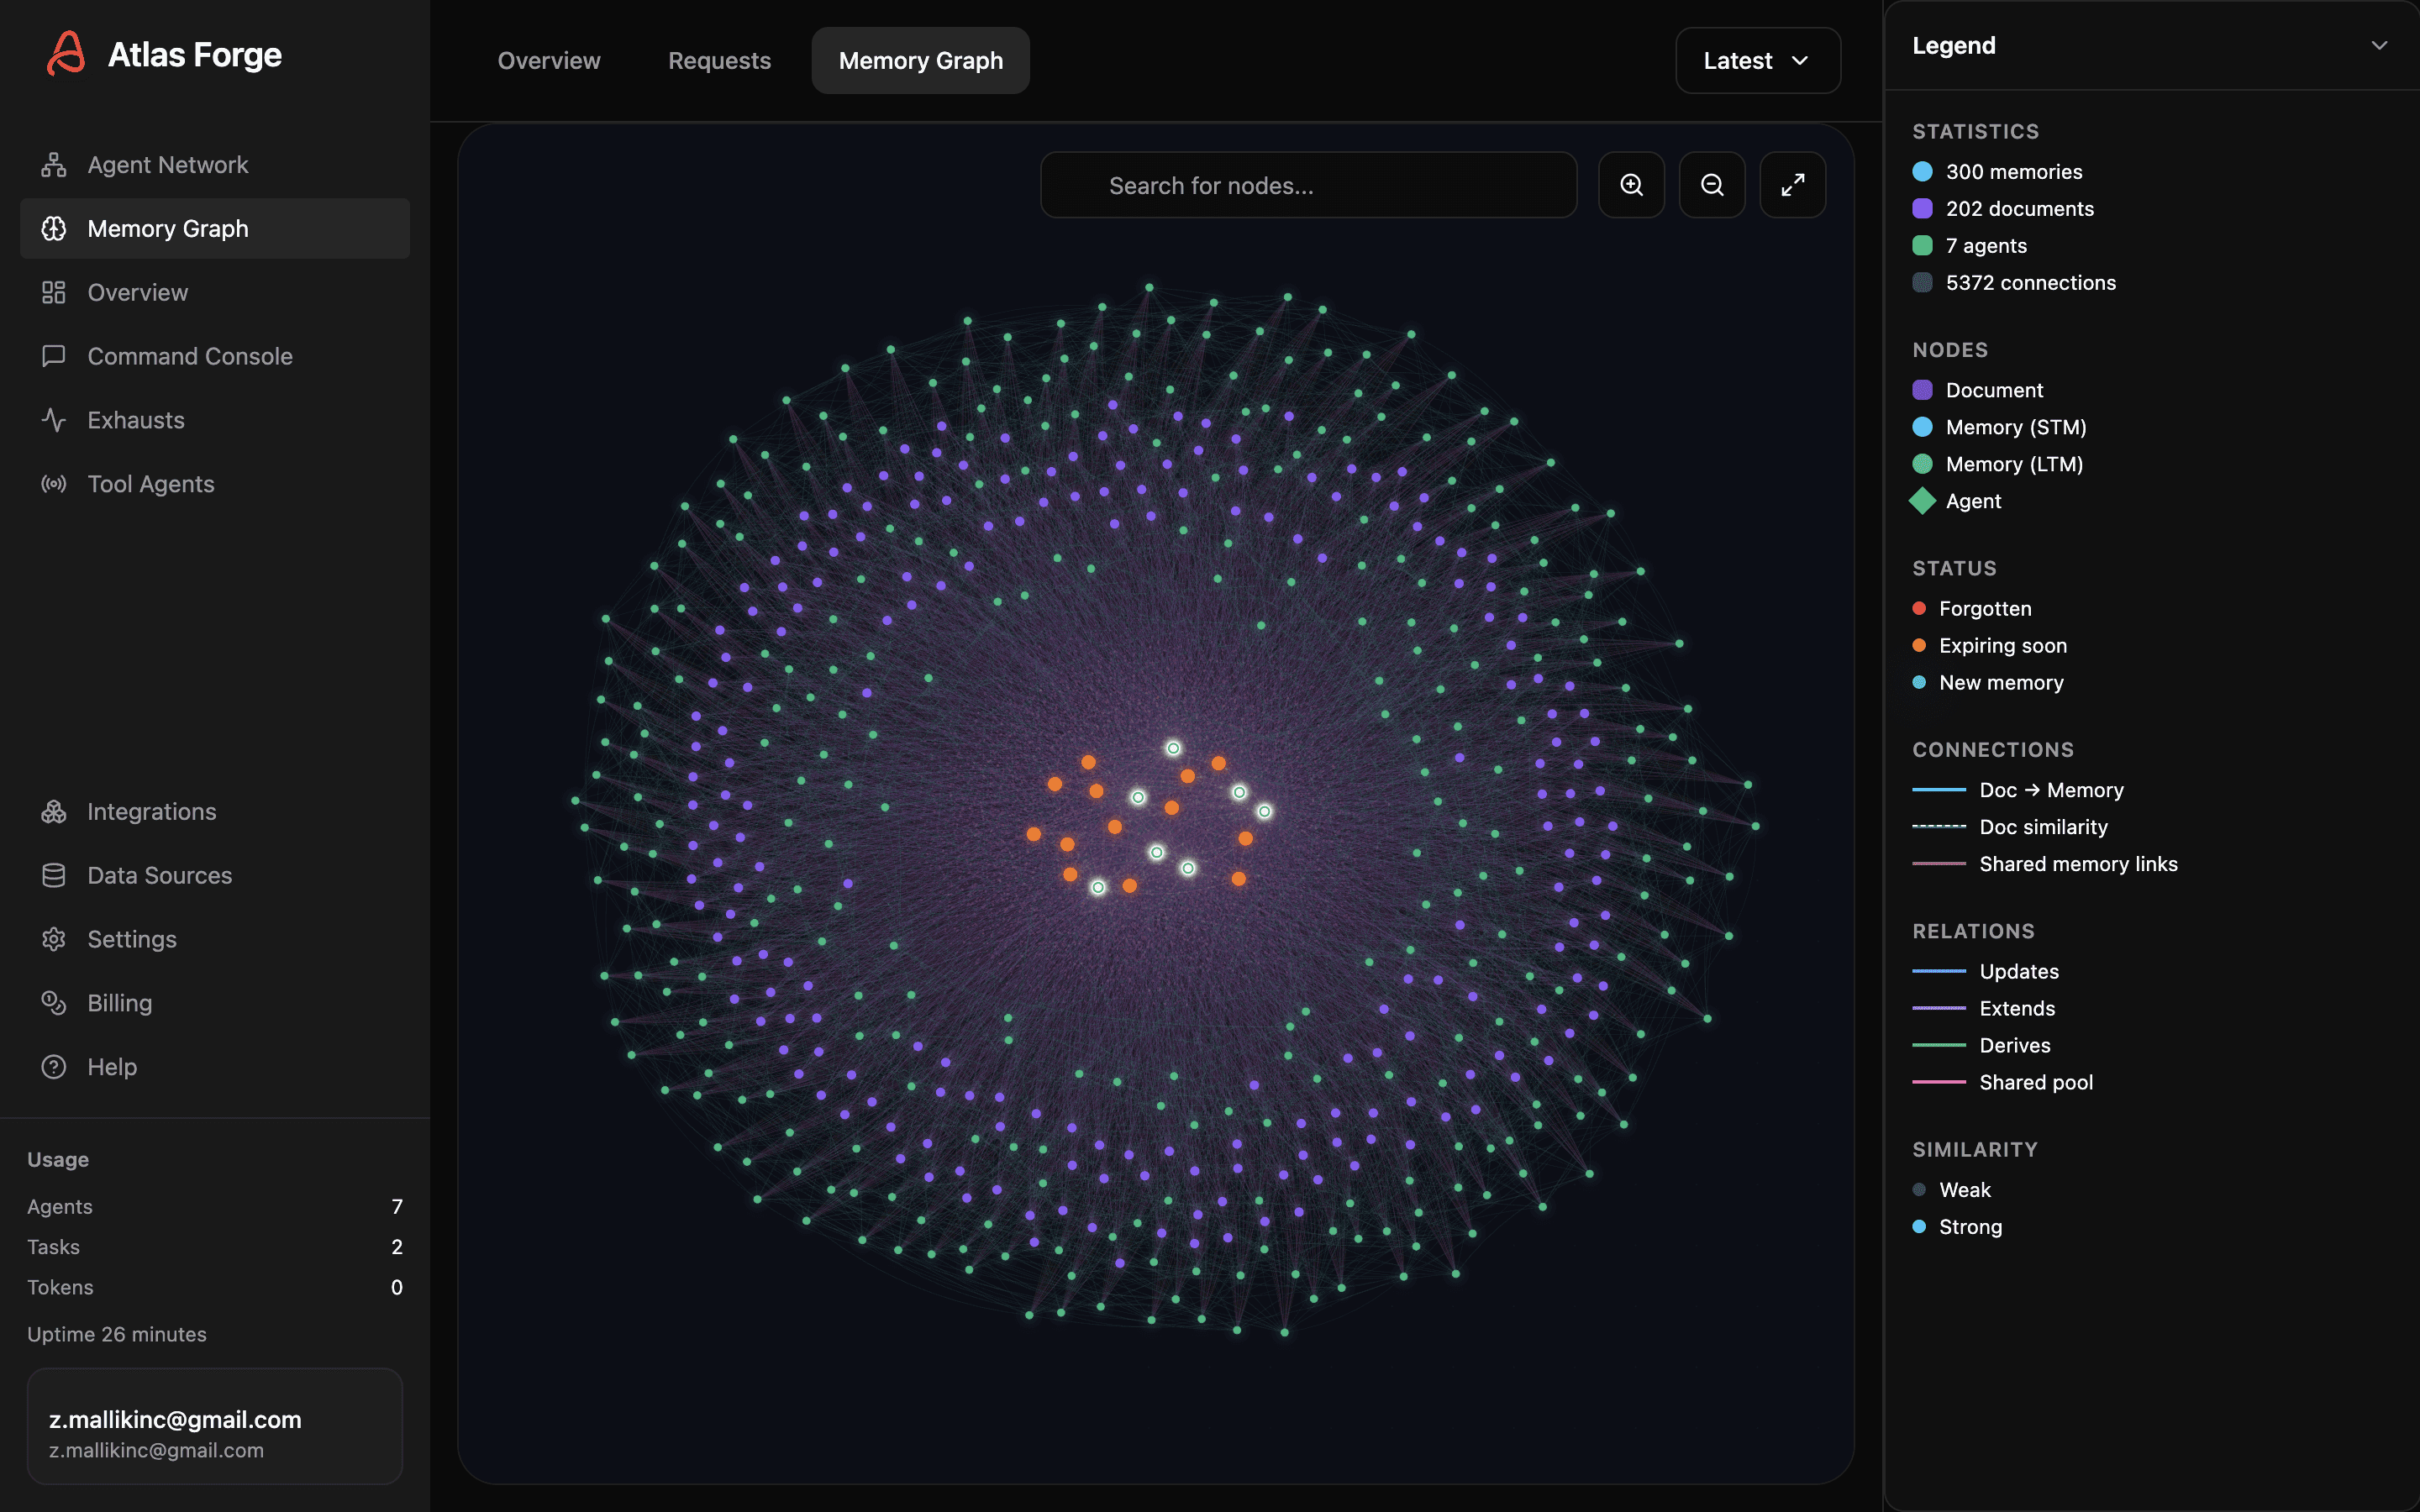Viewport: 2420px width, 1512px height.
Task: Go to Tool Agents in sidebar
Action: click(x=150, y=484)
